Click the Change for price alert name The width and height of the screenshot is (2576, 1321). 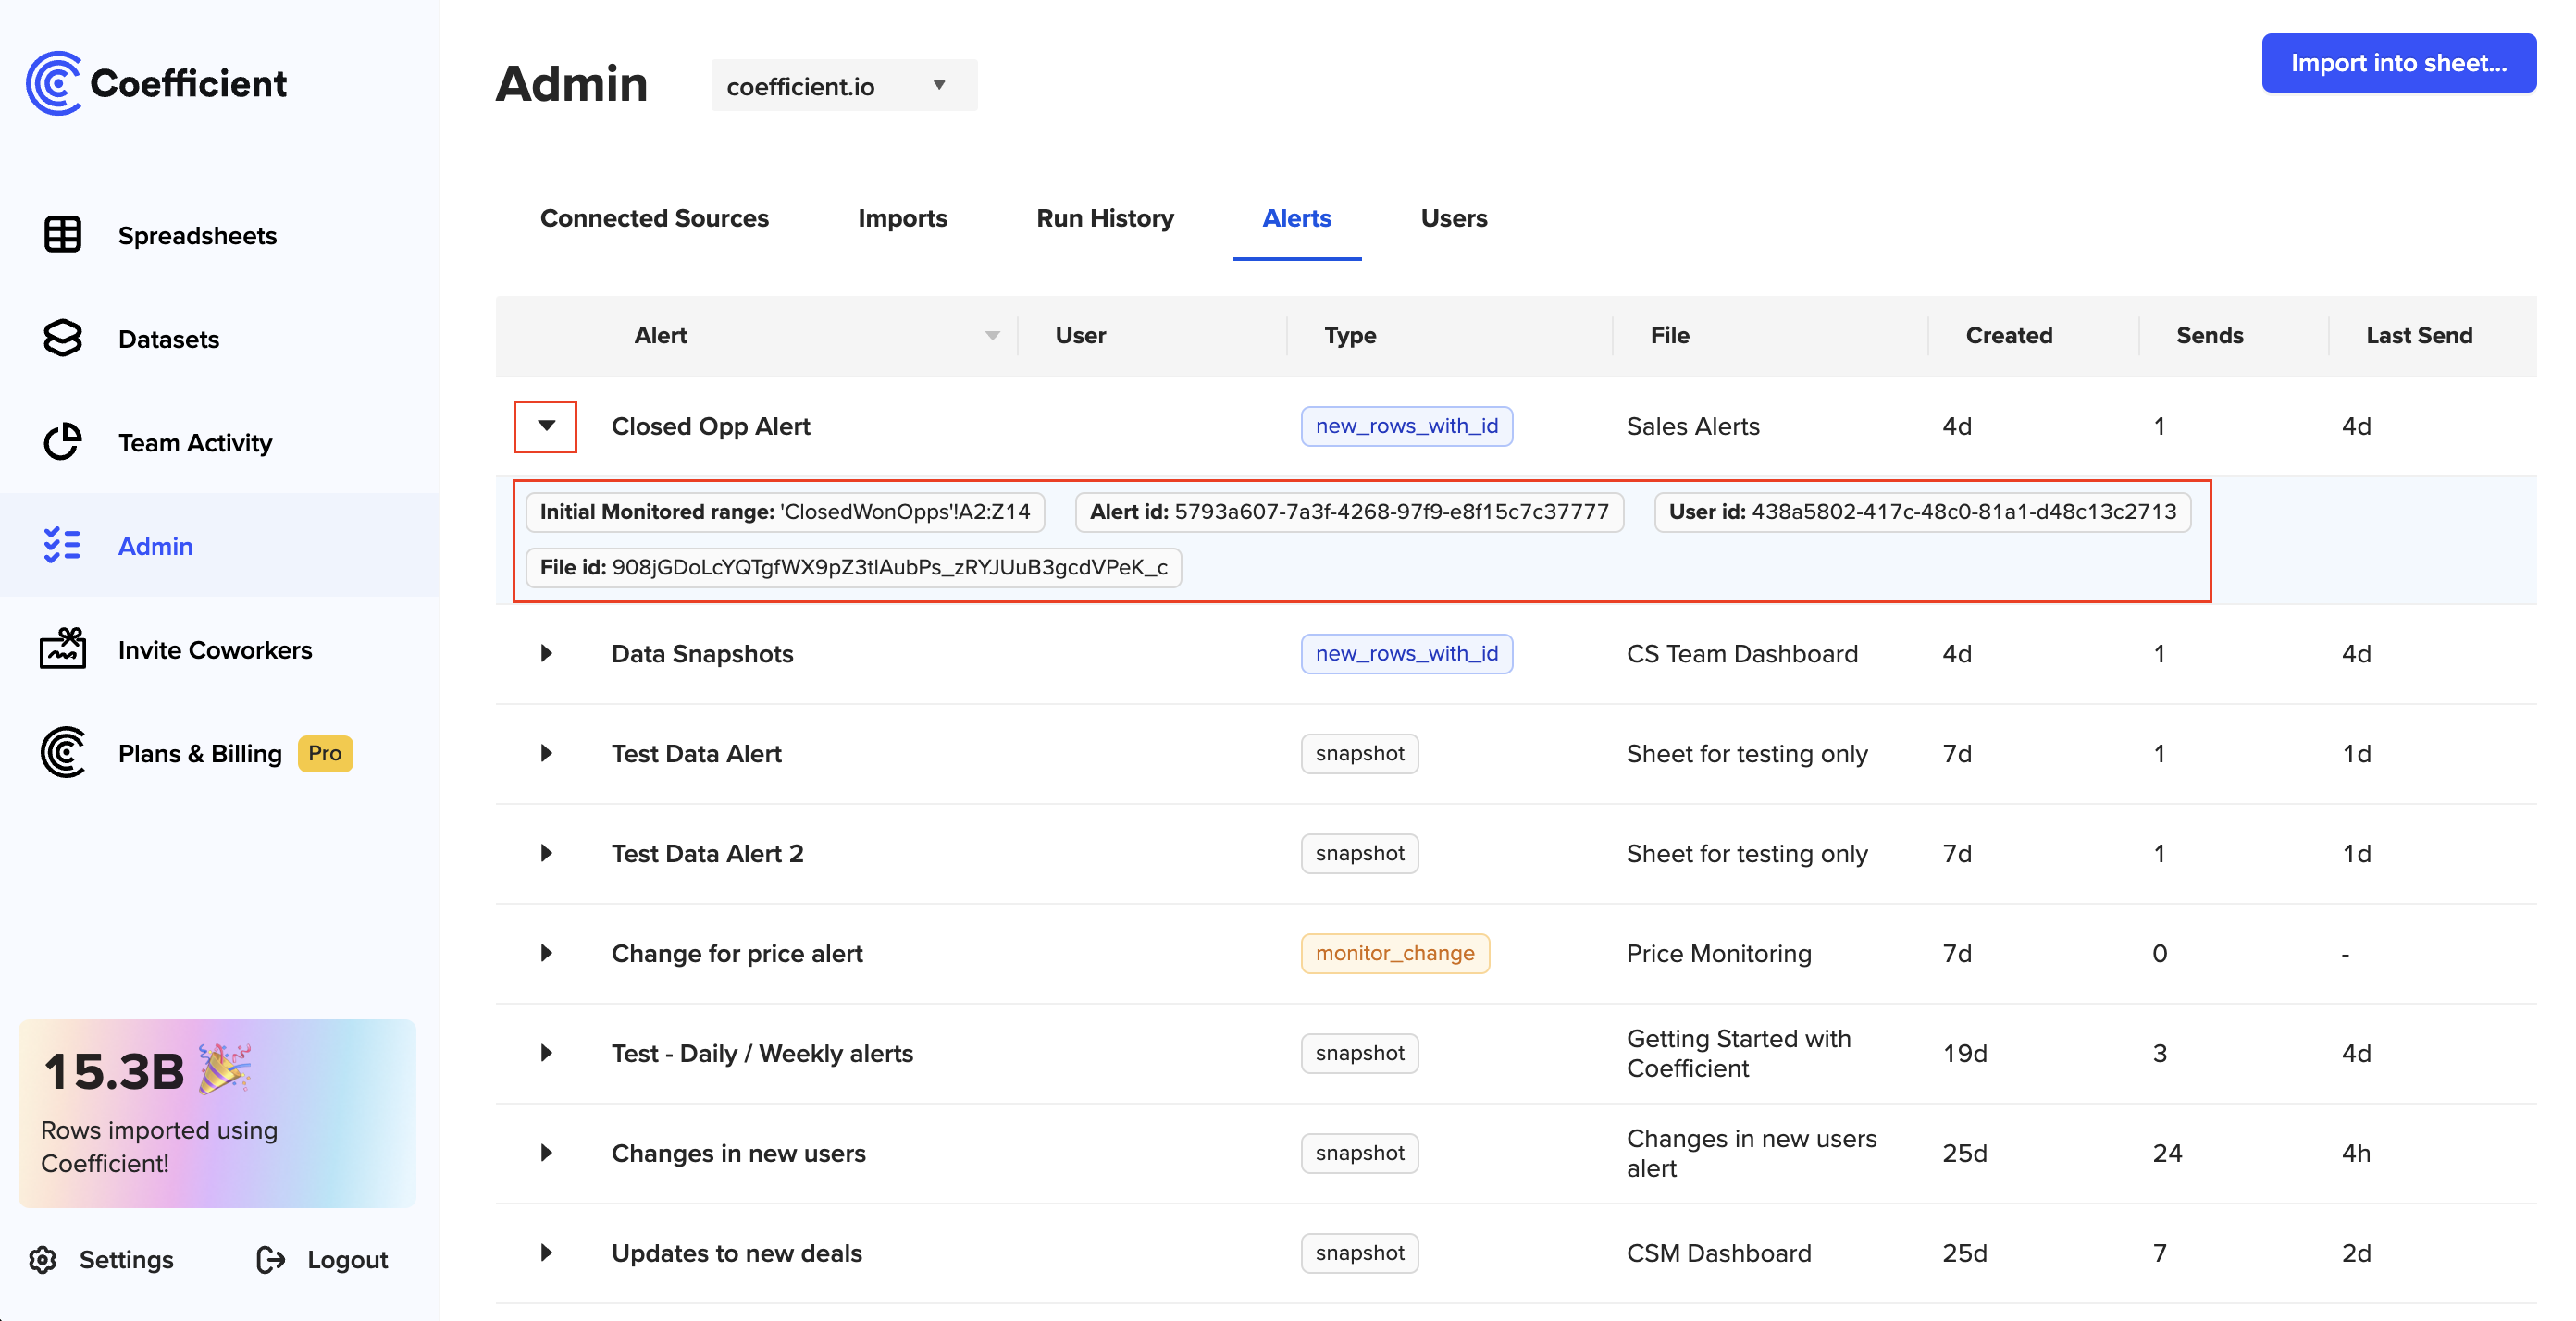click(x=736, y=954)
